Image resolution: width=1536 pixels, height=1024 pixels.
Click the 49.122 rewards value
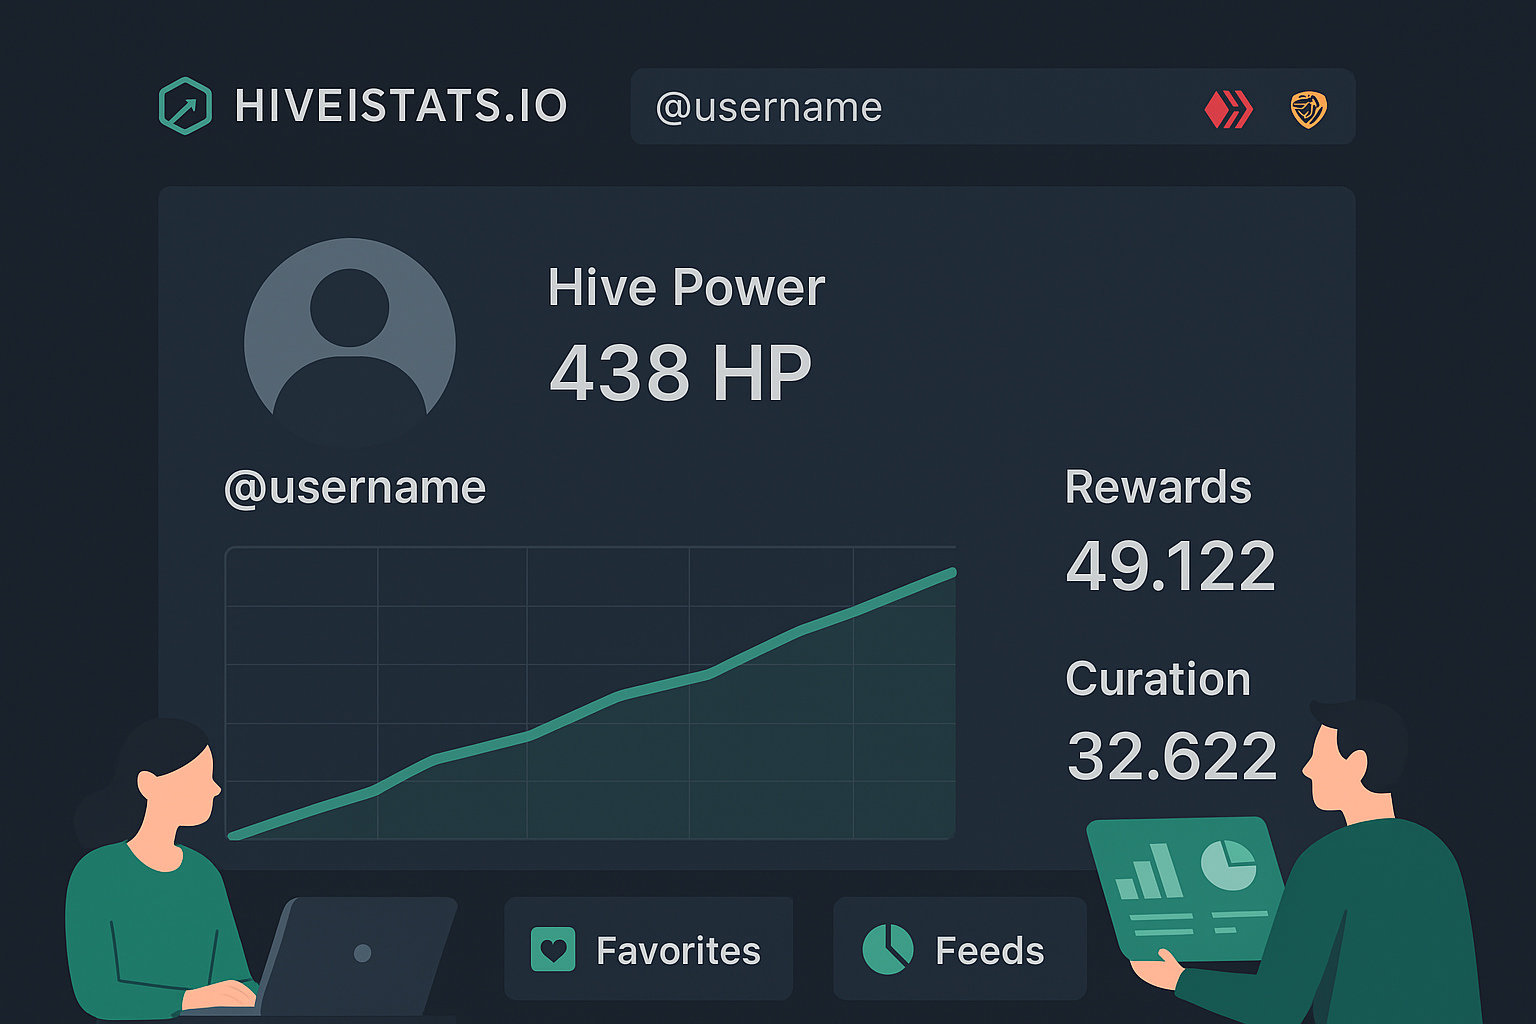[x=1171, y=566]
